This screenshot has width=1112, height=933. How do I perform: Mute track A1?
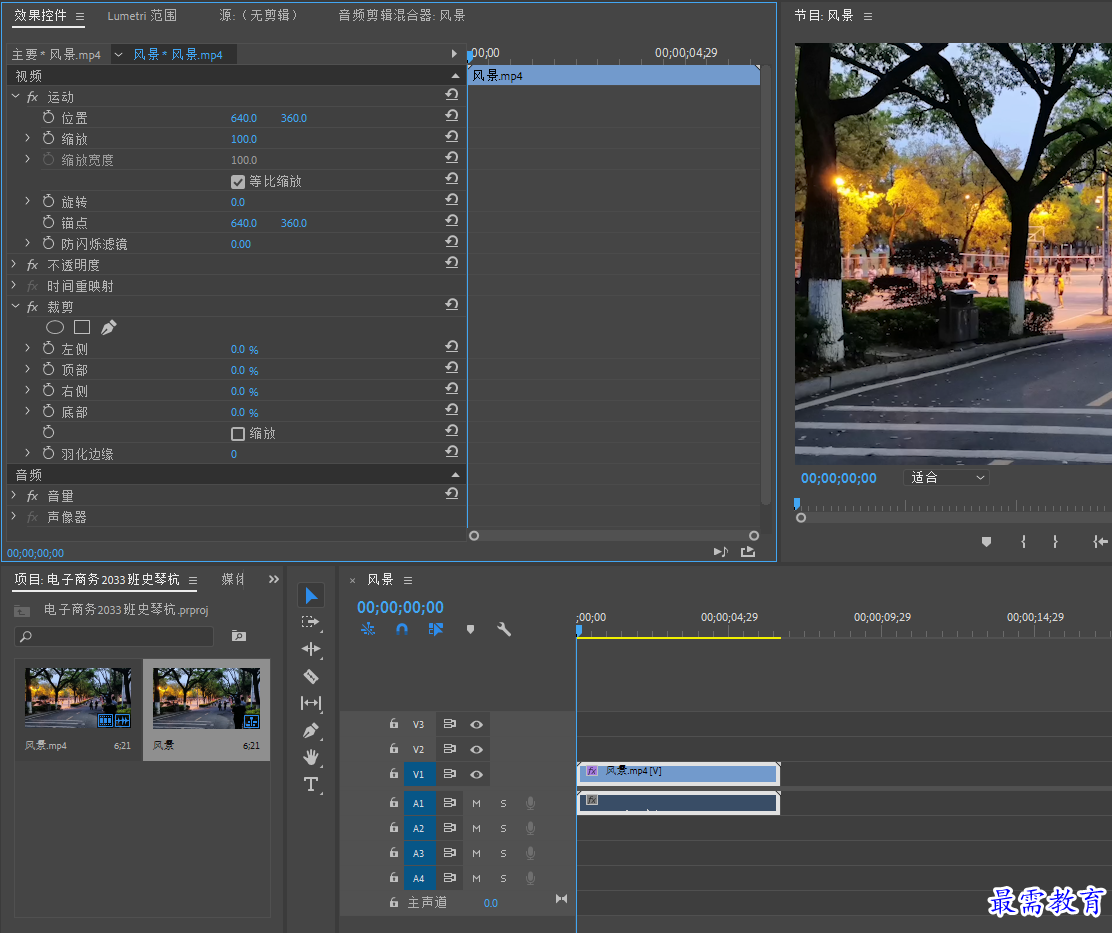[477, 803]
